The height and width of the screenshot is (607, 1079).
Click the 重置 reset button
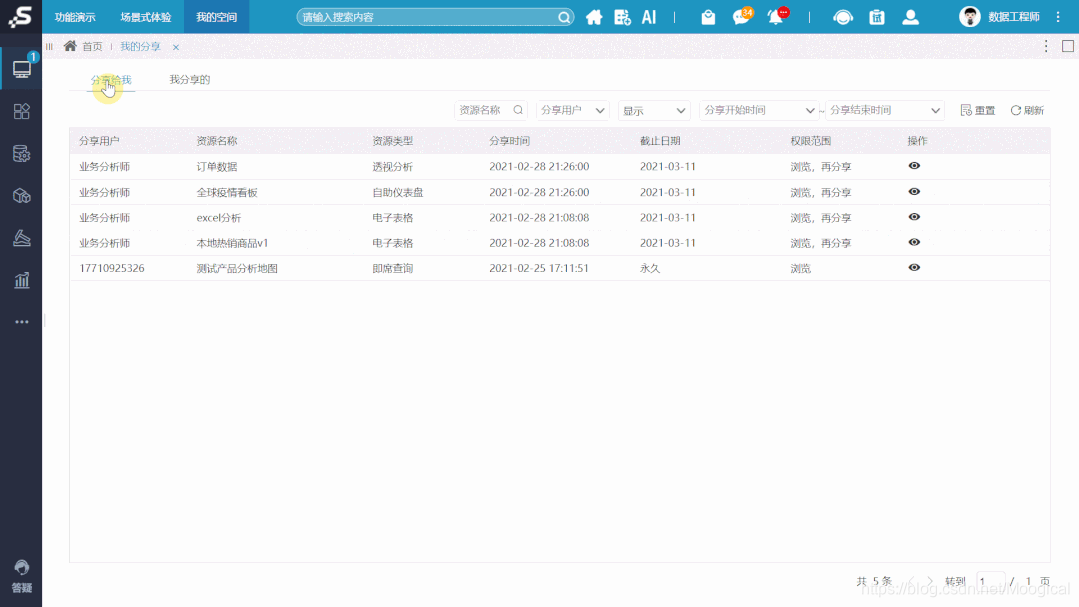click(x=978, y=110)
